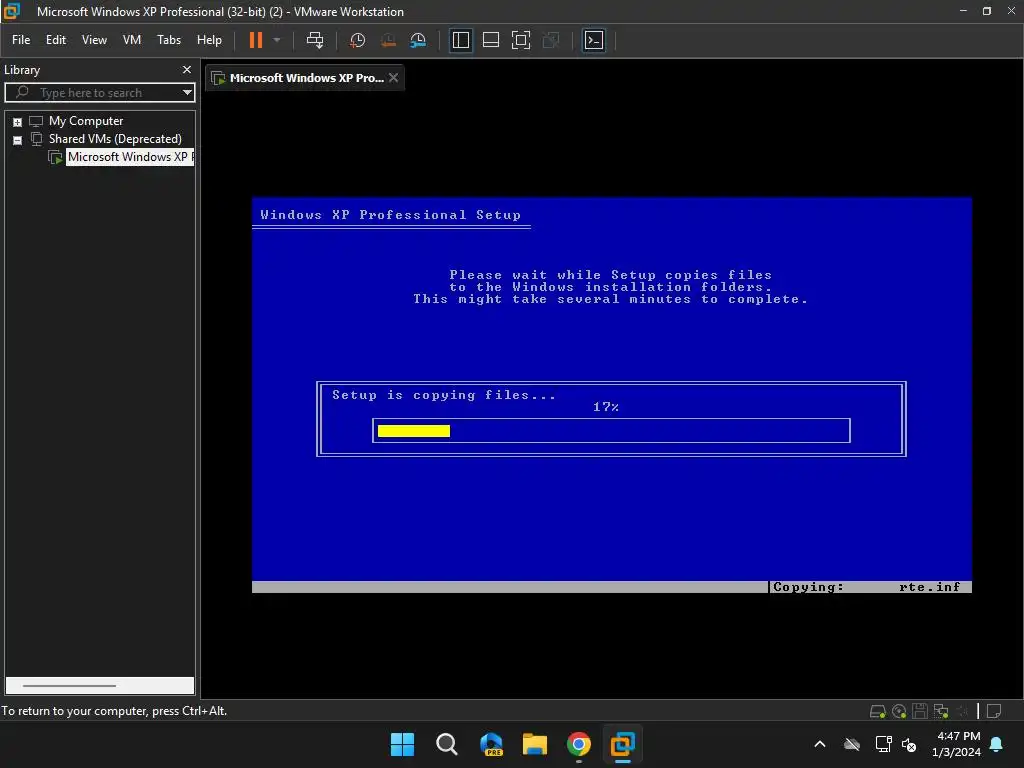Screen dimensions: 1024x768
Task: Click the network tray icon
Action: 883,744
